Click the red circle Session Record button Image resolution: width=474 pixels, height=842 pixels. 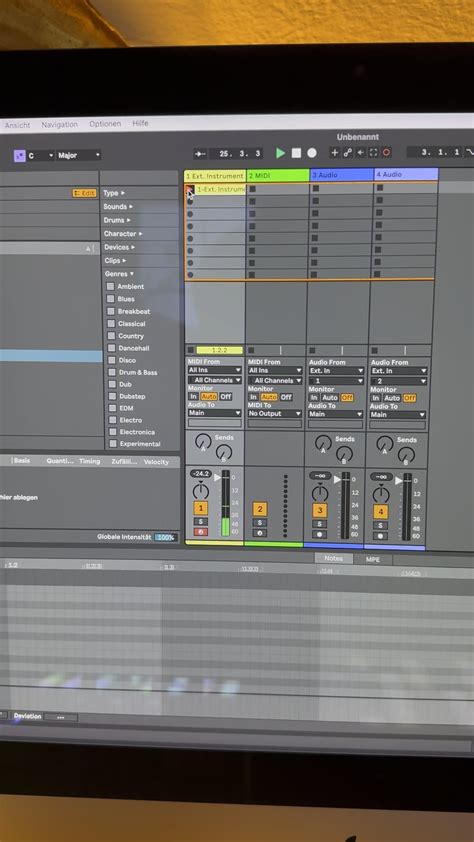coord(386,153)
